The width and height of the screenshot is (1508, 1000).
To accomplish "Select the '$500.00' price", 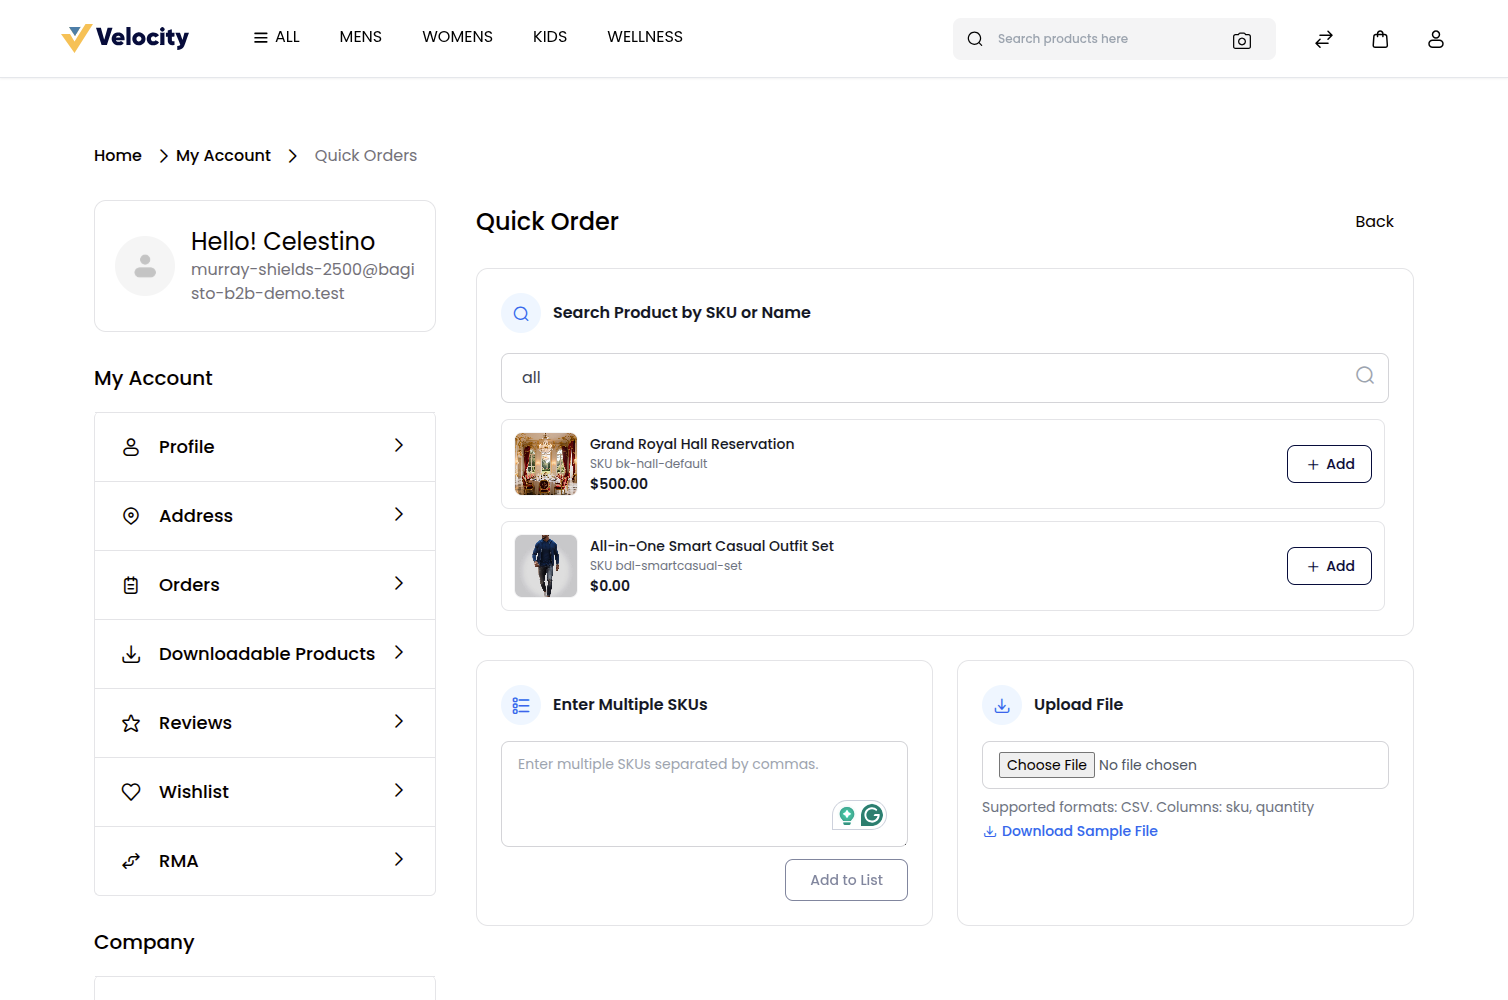I will click(x=619, y=484).
